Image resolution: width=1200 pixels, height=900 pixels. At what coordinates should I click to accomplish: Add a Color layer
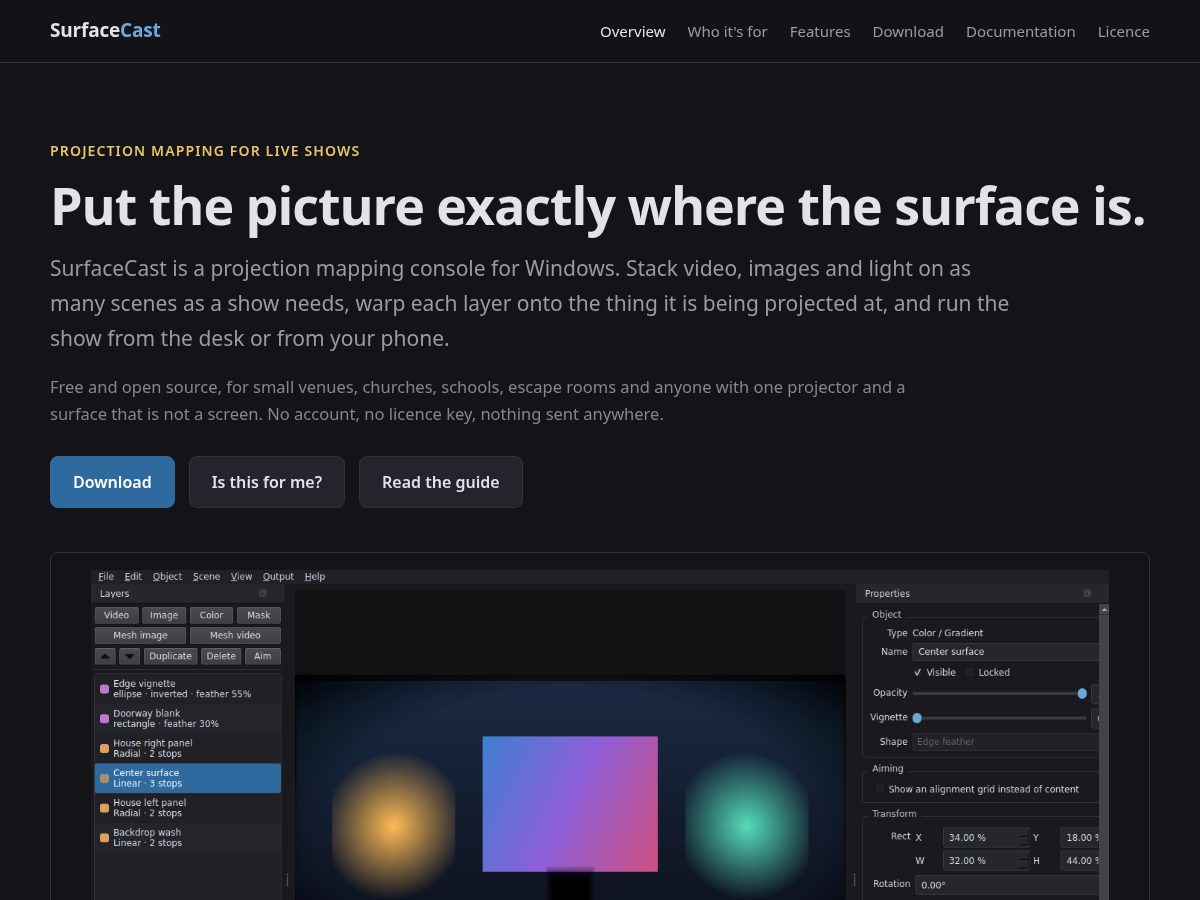point(211,616)
